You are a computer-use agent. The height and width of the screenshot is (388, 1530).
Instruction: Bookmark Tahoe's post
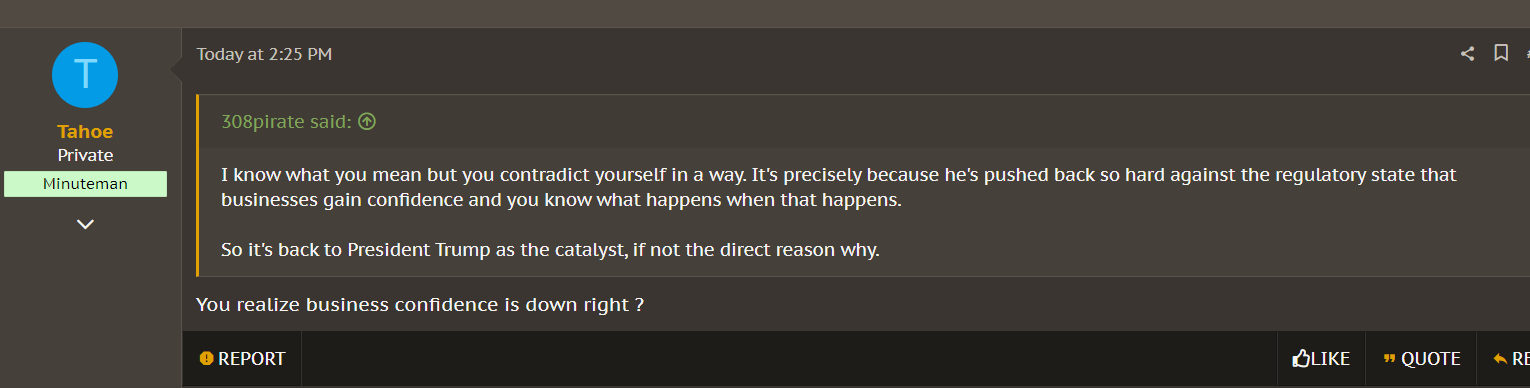click(1501, 53)
